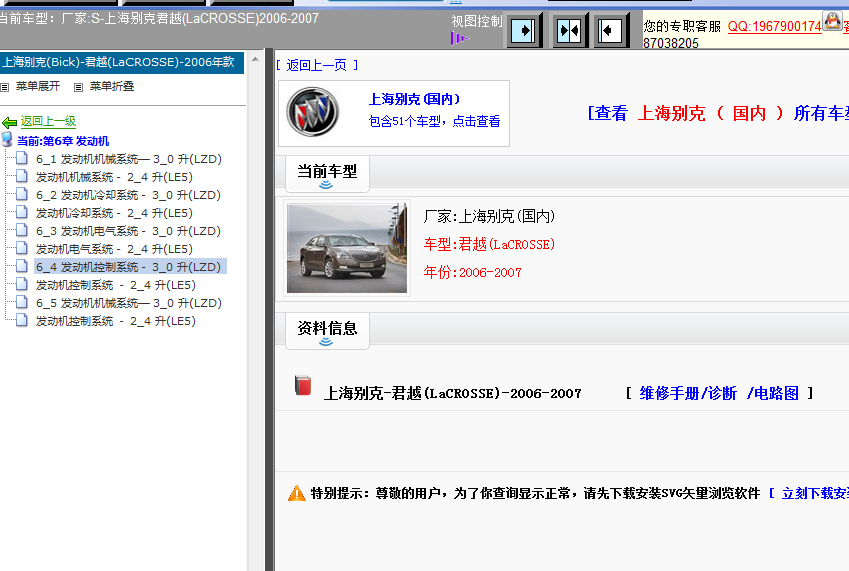This screenshot has height=571, width=849.
Task: Open 上海别克(国内) brand link
Action: click(x=414, y=99)
